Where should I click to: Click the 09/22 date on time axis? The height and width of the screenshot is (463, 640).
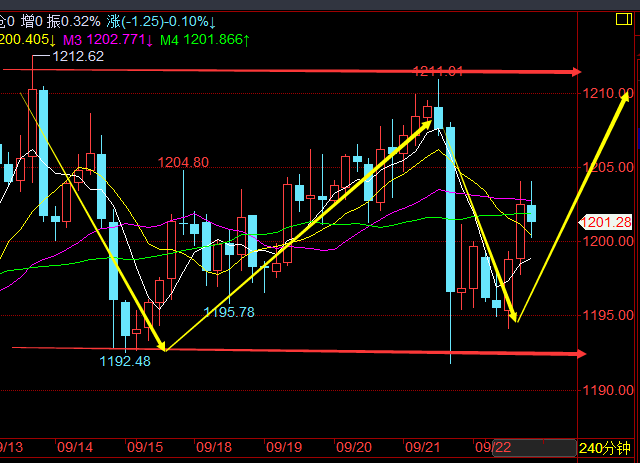pos(493,447)
